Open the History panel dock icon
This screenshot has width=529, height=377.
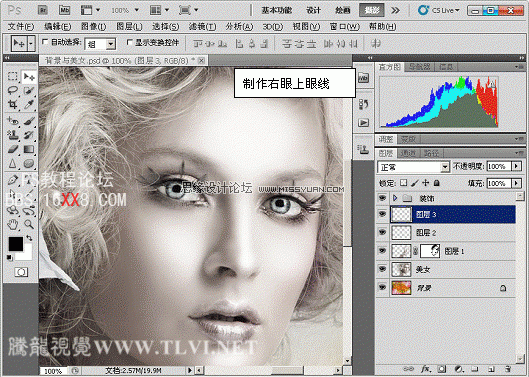(363, 104)
